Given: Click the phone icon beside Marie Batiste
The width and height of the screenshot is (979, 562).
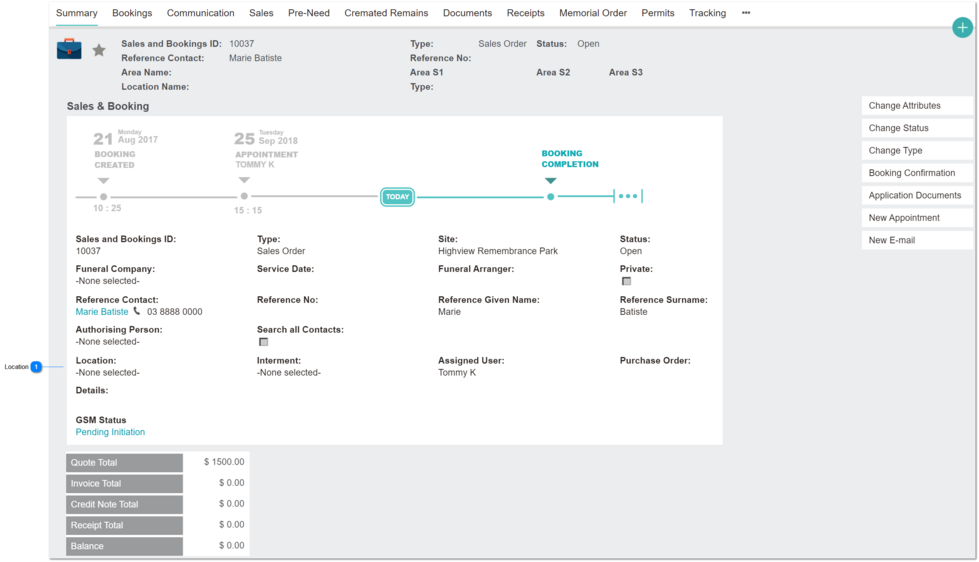Looking at the screenshot, I should point(137,311).
